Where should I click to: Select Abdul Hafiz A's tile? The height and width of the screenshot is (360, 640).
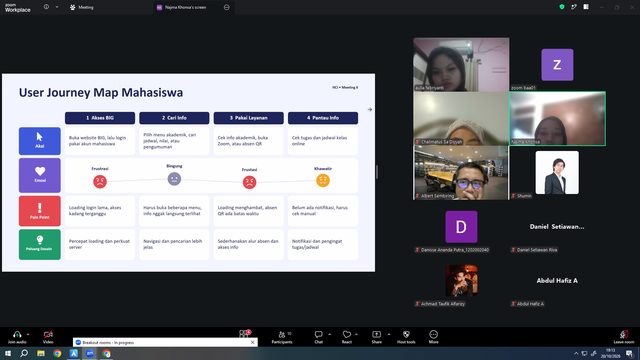[x=557, y=280]
